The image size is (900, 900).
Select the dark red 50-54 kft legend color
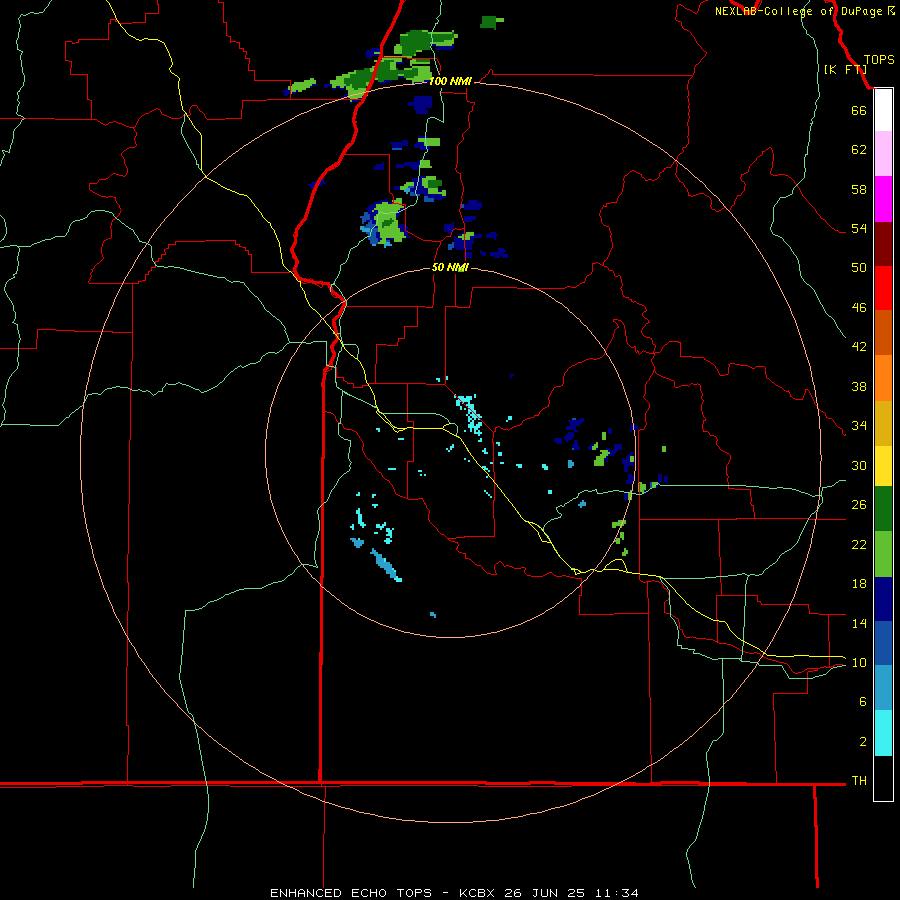[883, 243]
